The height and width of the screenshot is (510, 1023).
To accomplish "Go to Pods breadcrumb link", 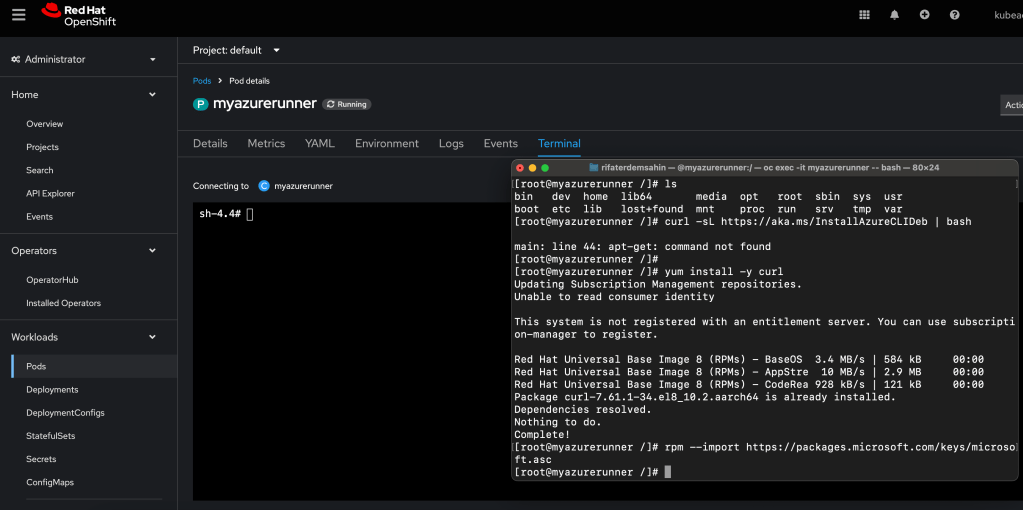I will [202, 81].
